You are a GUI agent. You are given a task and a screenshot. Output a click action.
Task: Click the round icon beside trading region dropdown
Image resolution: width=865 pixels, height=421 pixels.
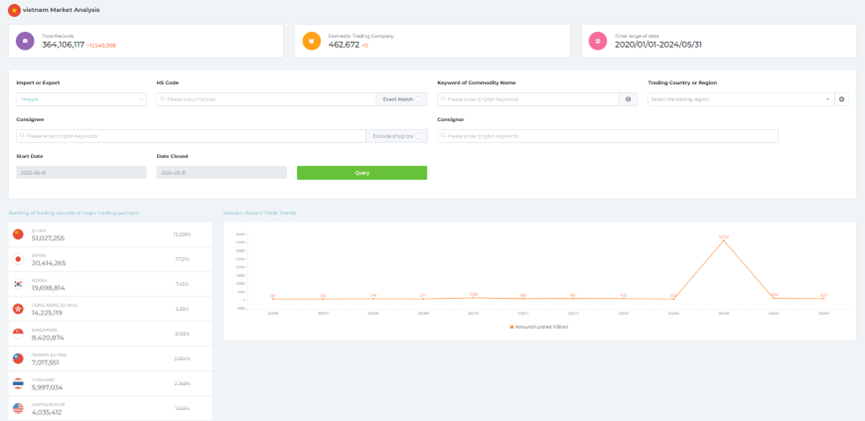point(842,99)
